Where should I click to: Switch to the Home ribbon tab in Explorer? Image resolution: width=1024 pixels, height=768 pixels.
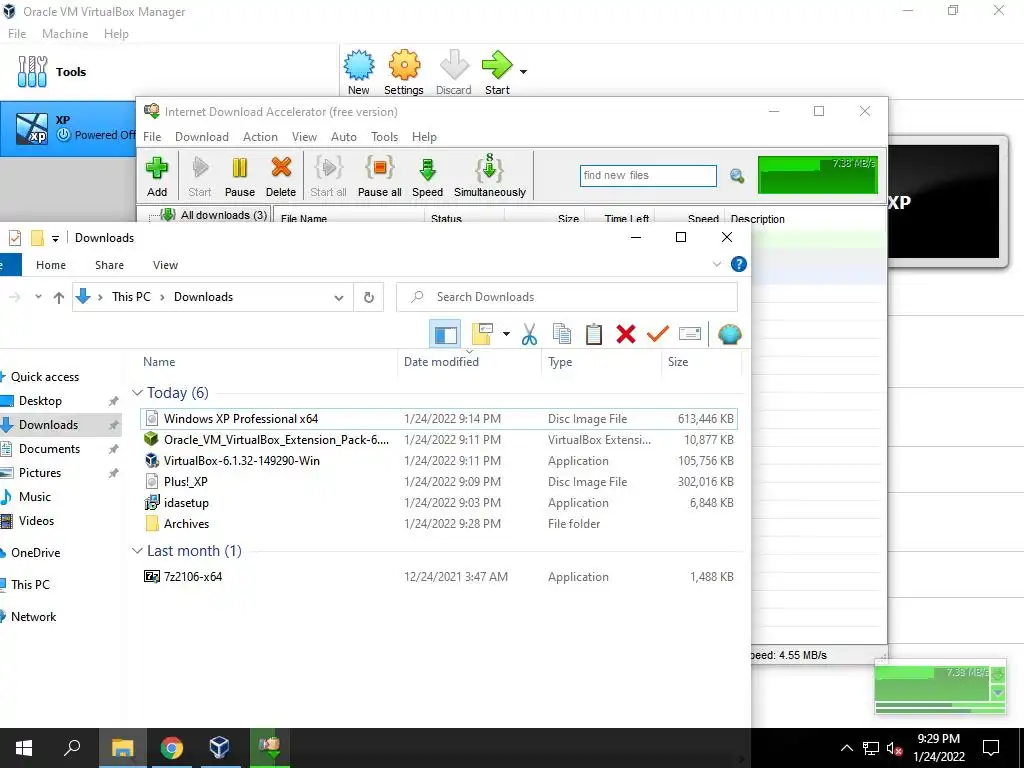(51, 265)
